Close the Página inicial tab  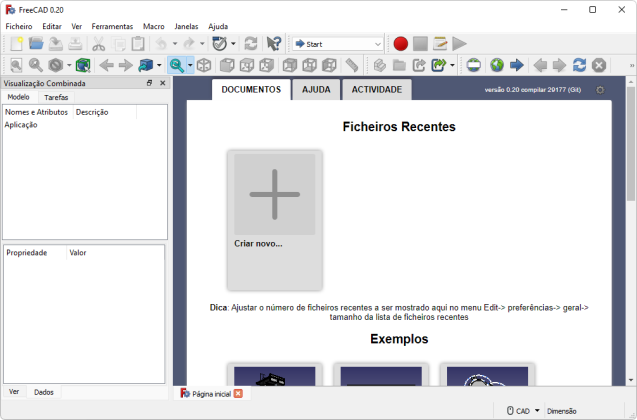(238, 394)
